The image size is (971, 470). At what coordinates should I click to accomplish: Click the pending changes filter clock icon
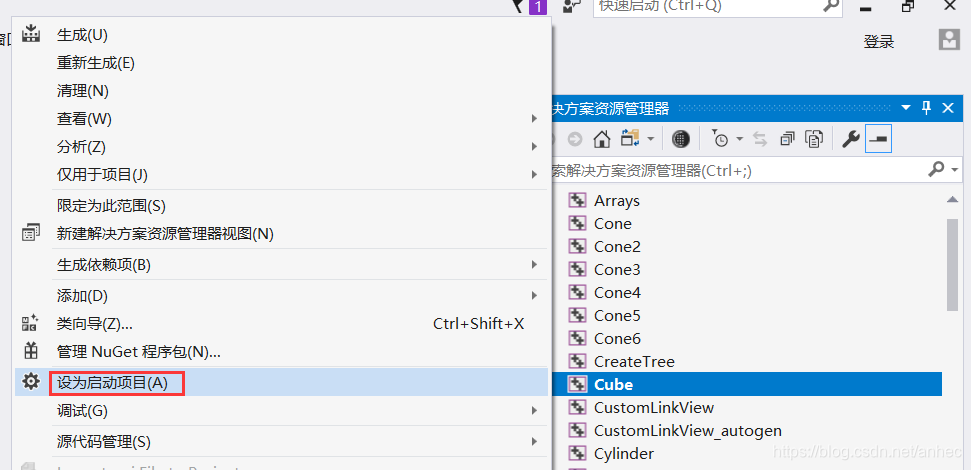[x=720, y=139]
